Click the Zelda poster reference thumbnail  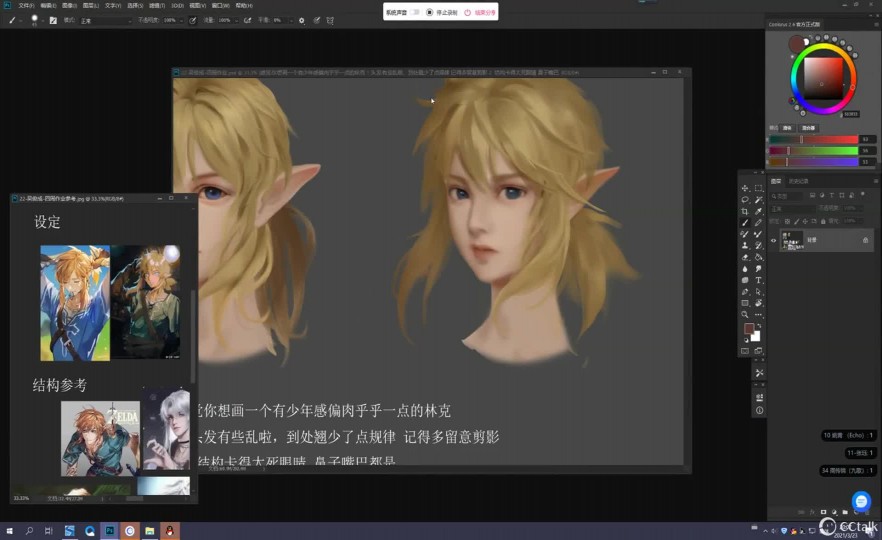pos(100,438)
